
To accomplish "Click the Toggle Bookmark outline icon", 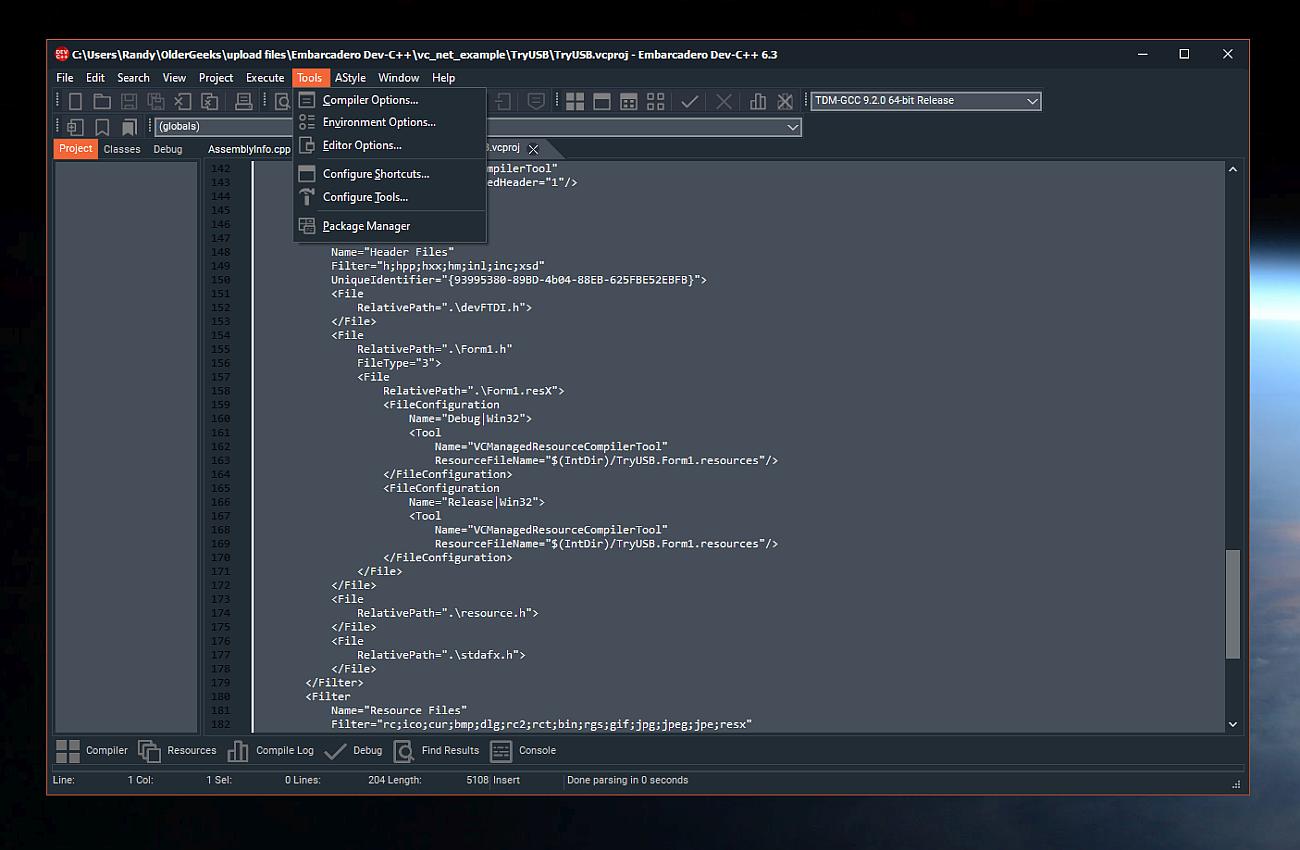I will [102, 127].
